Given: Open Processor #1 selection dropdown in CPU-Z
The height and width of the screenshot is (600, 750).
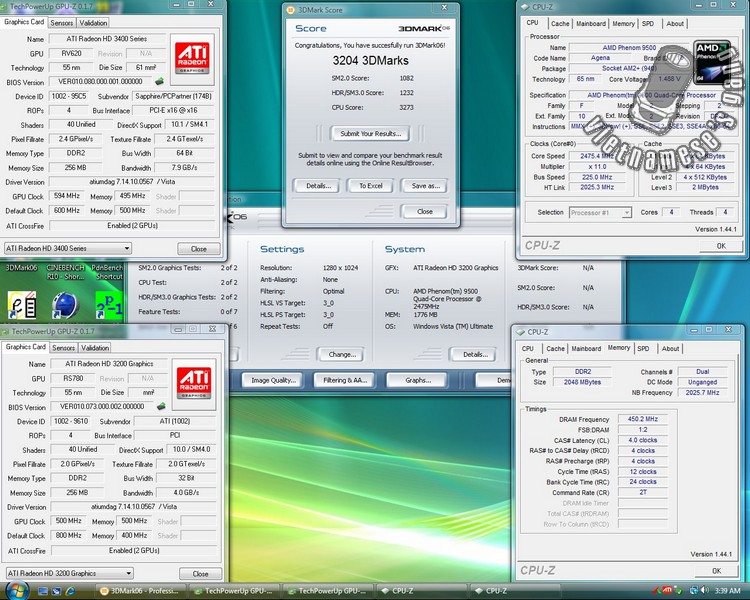Looking at the screenshot, I should [x=600, y=212].
